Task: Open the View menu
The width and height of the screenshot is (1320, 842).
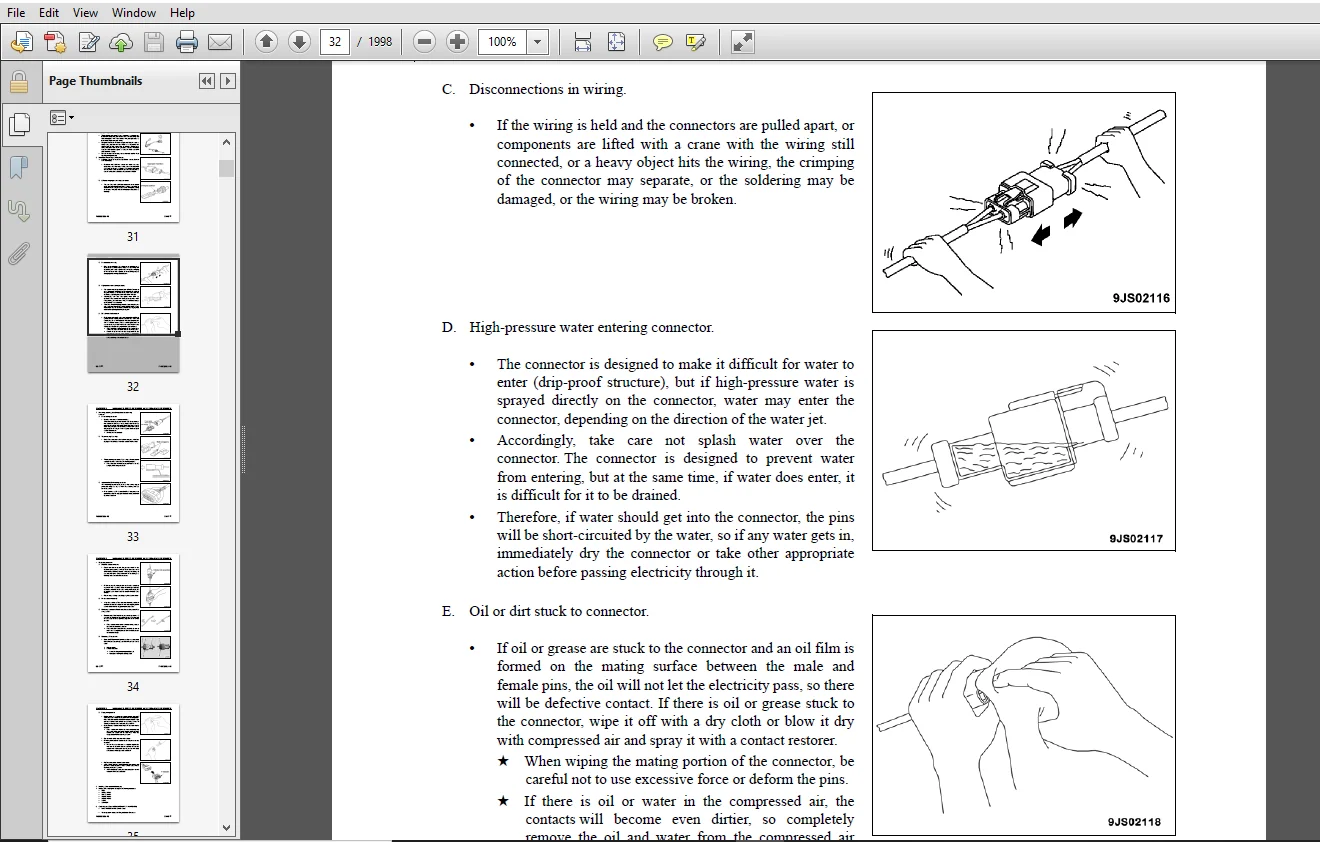Action: pos(85,13)
